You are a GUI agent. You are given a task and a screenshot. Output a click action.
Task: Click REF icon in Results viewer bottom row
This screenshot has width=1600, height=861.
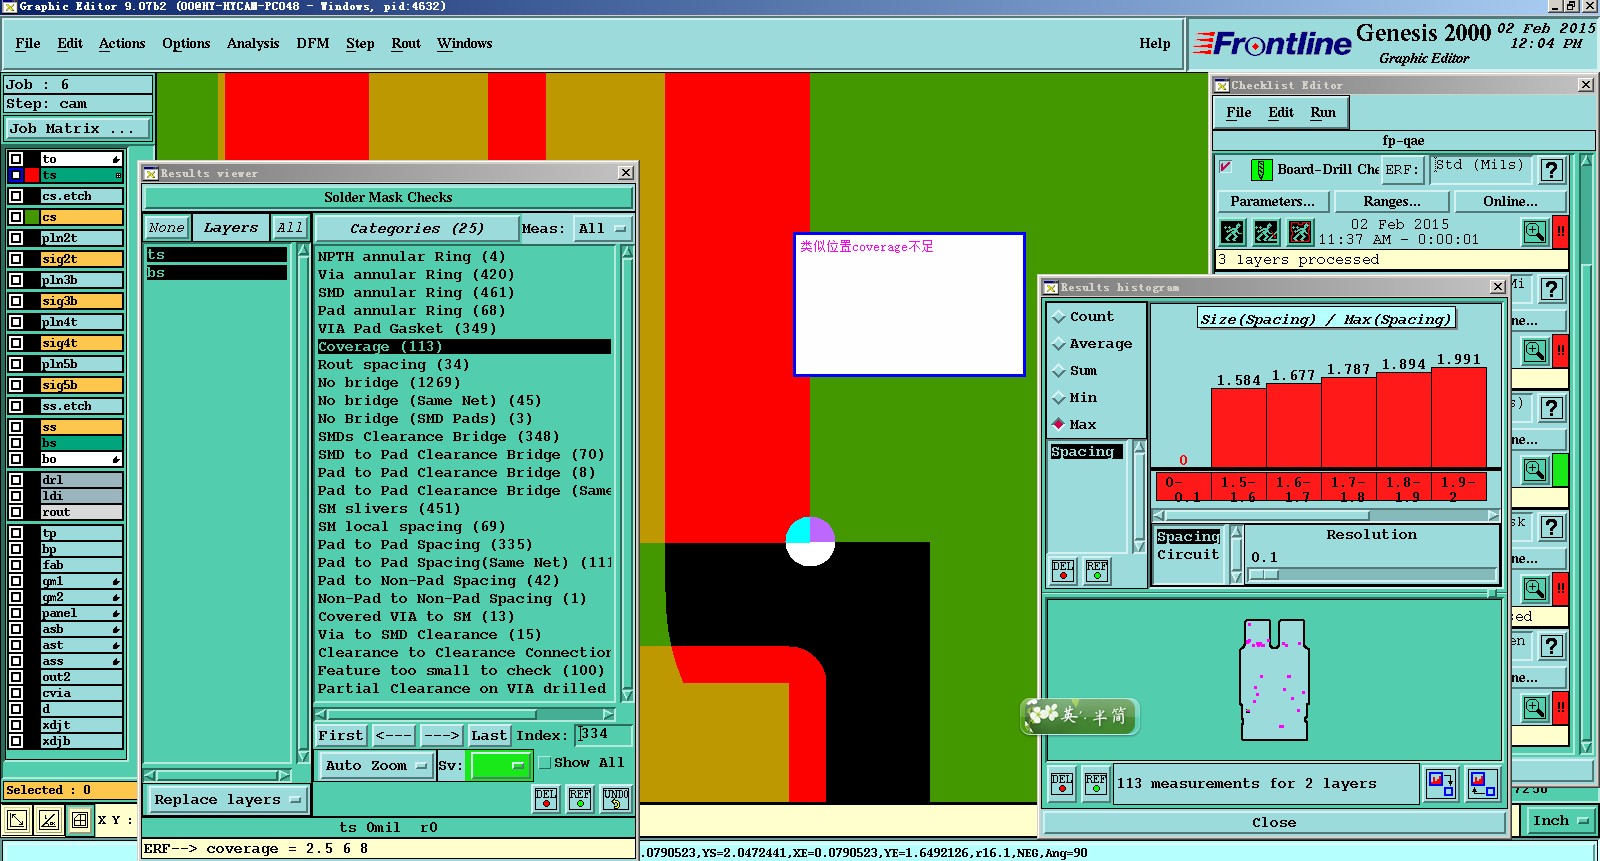580,799
